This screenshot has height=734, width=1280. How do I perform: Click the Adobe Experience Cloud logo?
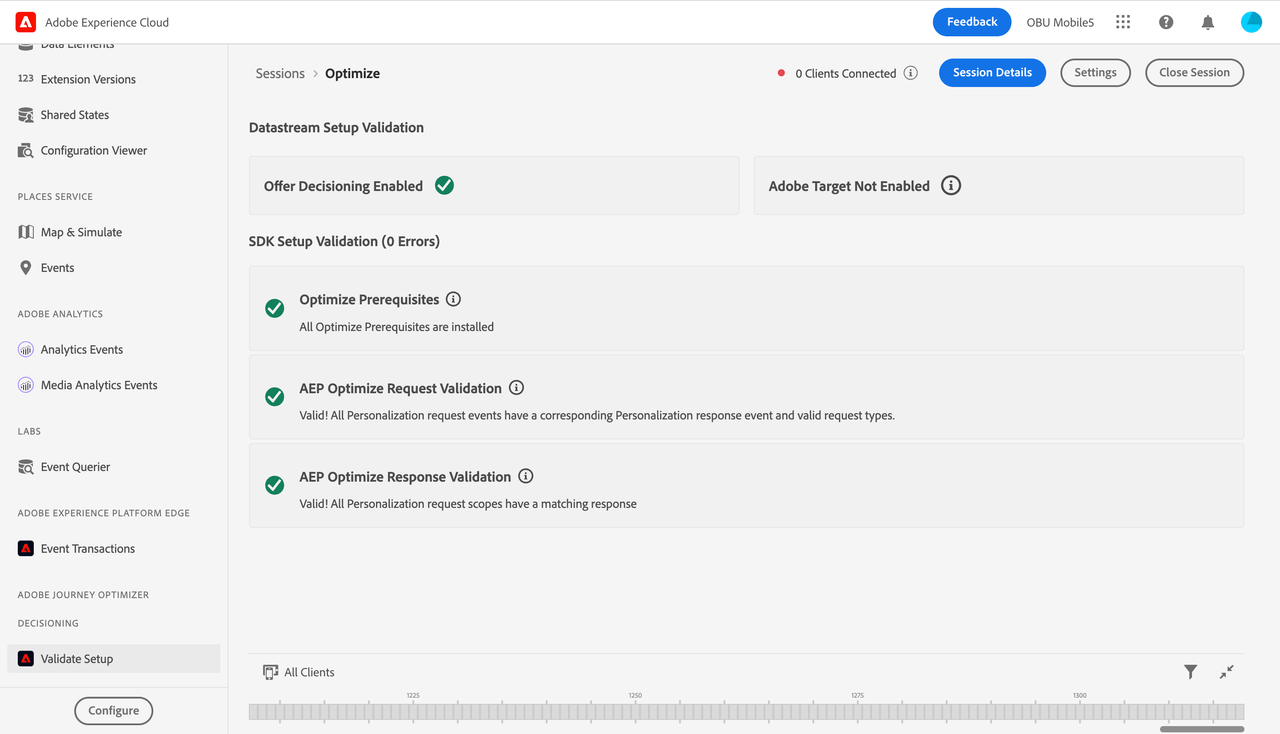(26, 22)
